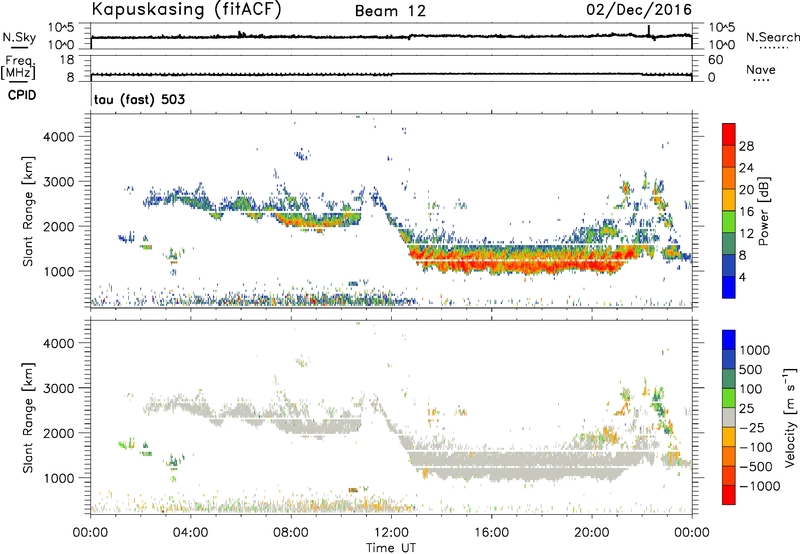Click the blue bottom of power colorbar
The width and height of the screenshot is (800, 554).
pos(729,287)
